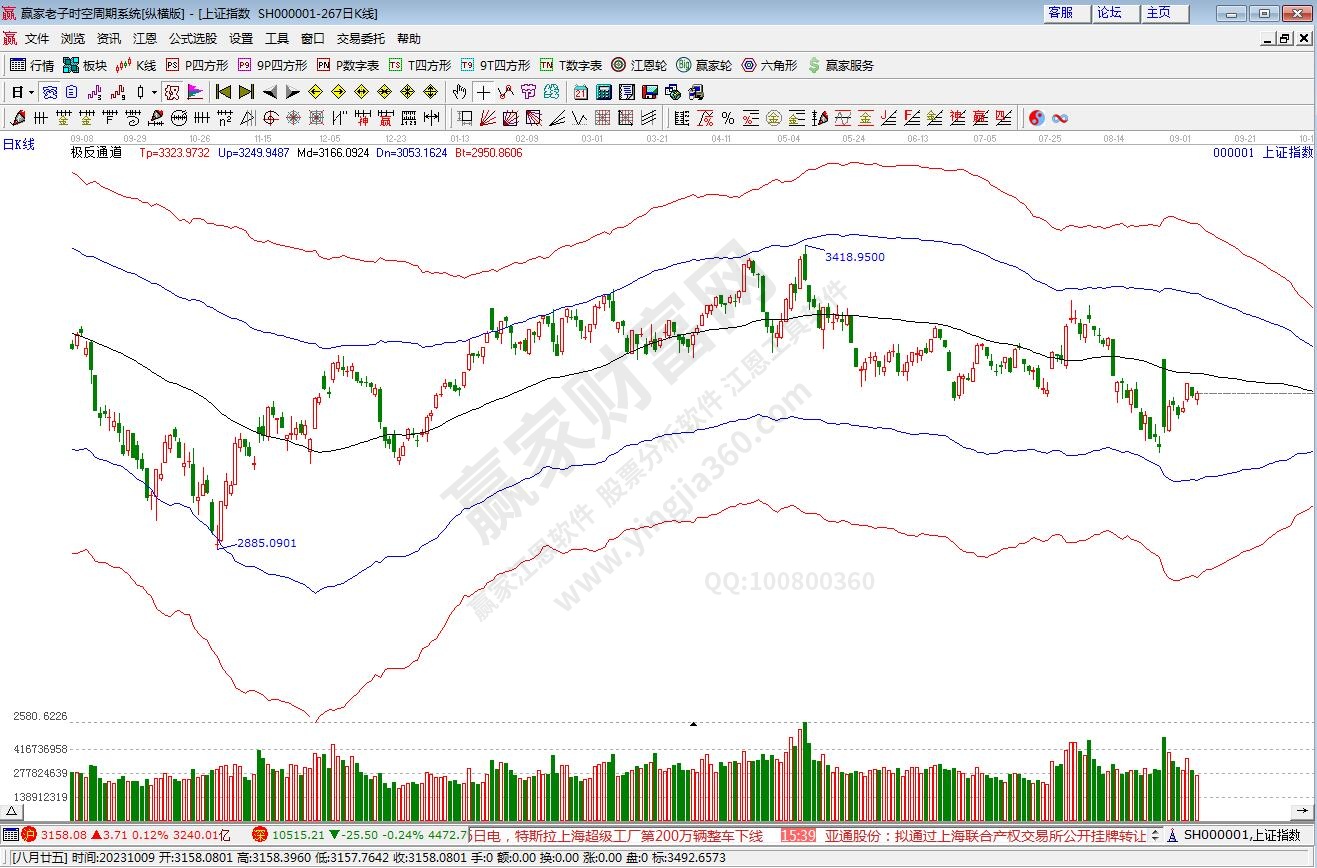1317x868 pixels.
Task: Click the blue infinity loop icon
Action: click(x=1059, y=118)
